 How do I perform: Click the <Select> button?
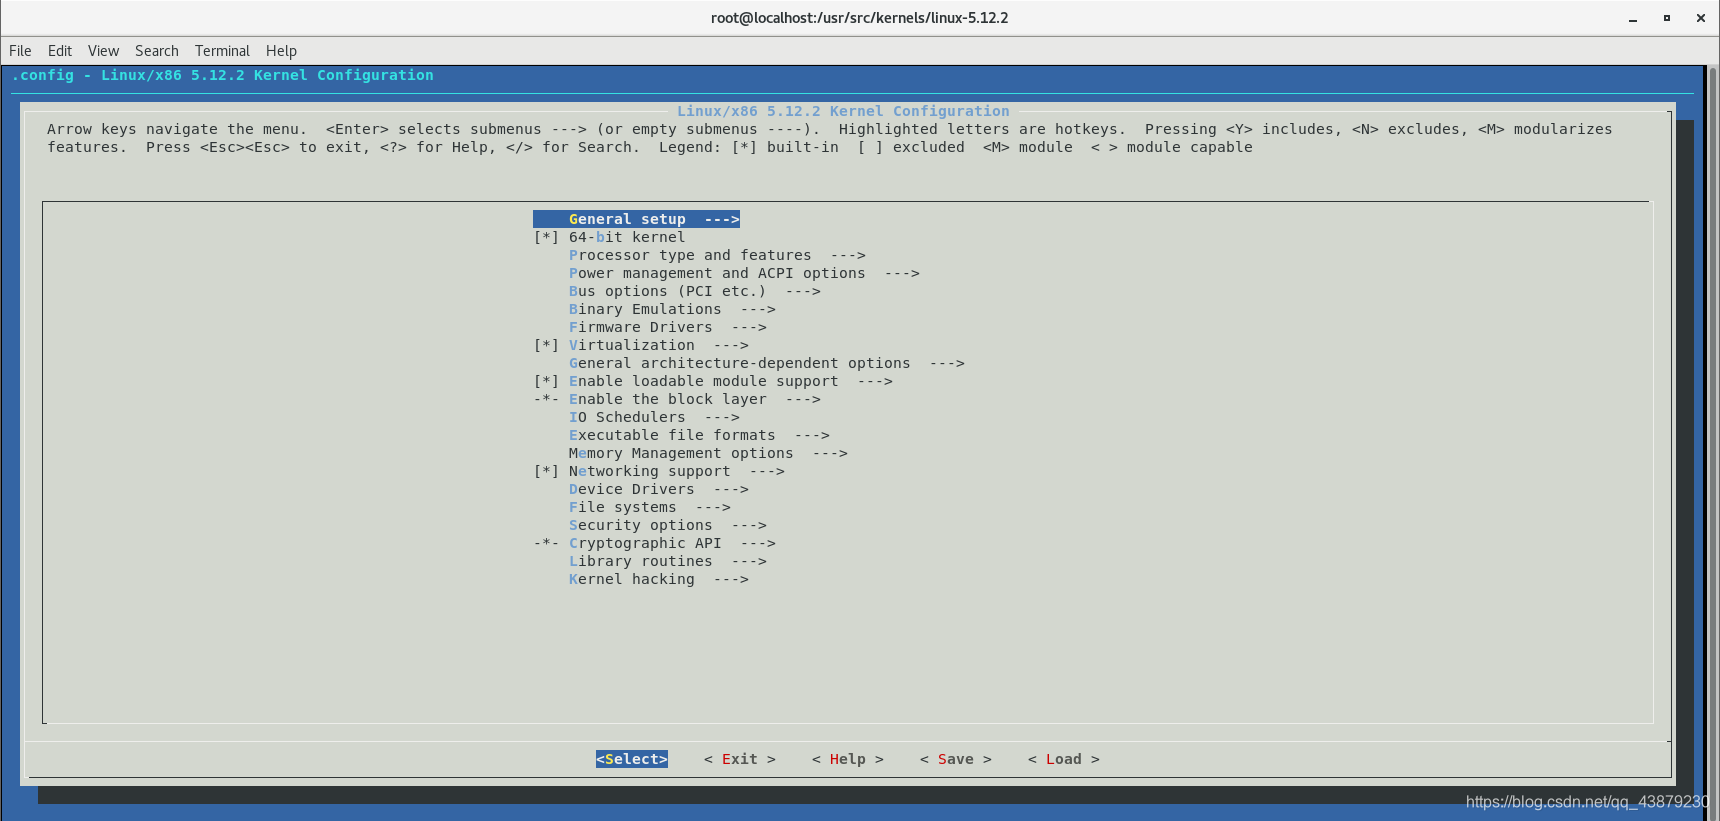tap(632, 759)
